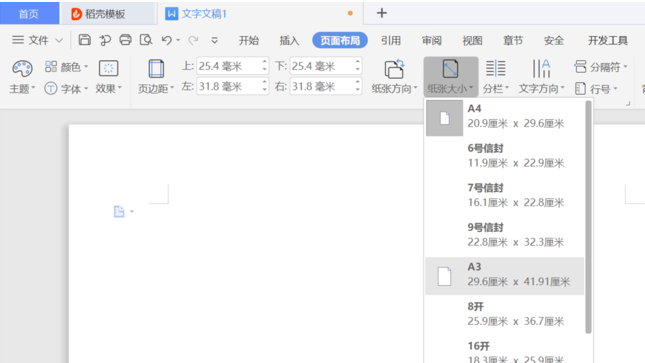
Task: Select A3 paper size option
Action: tap(505, 276)
